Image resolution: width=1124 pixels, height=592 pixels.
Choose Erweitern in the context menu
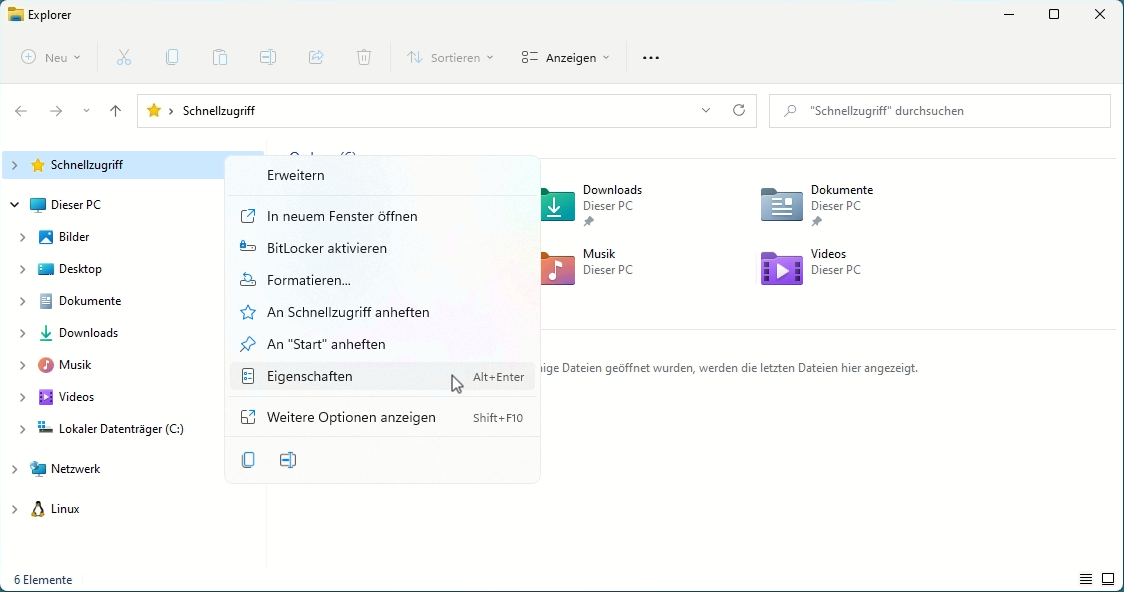(382, 176)
